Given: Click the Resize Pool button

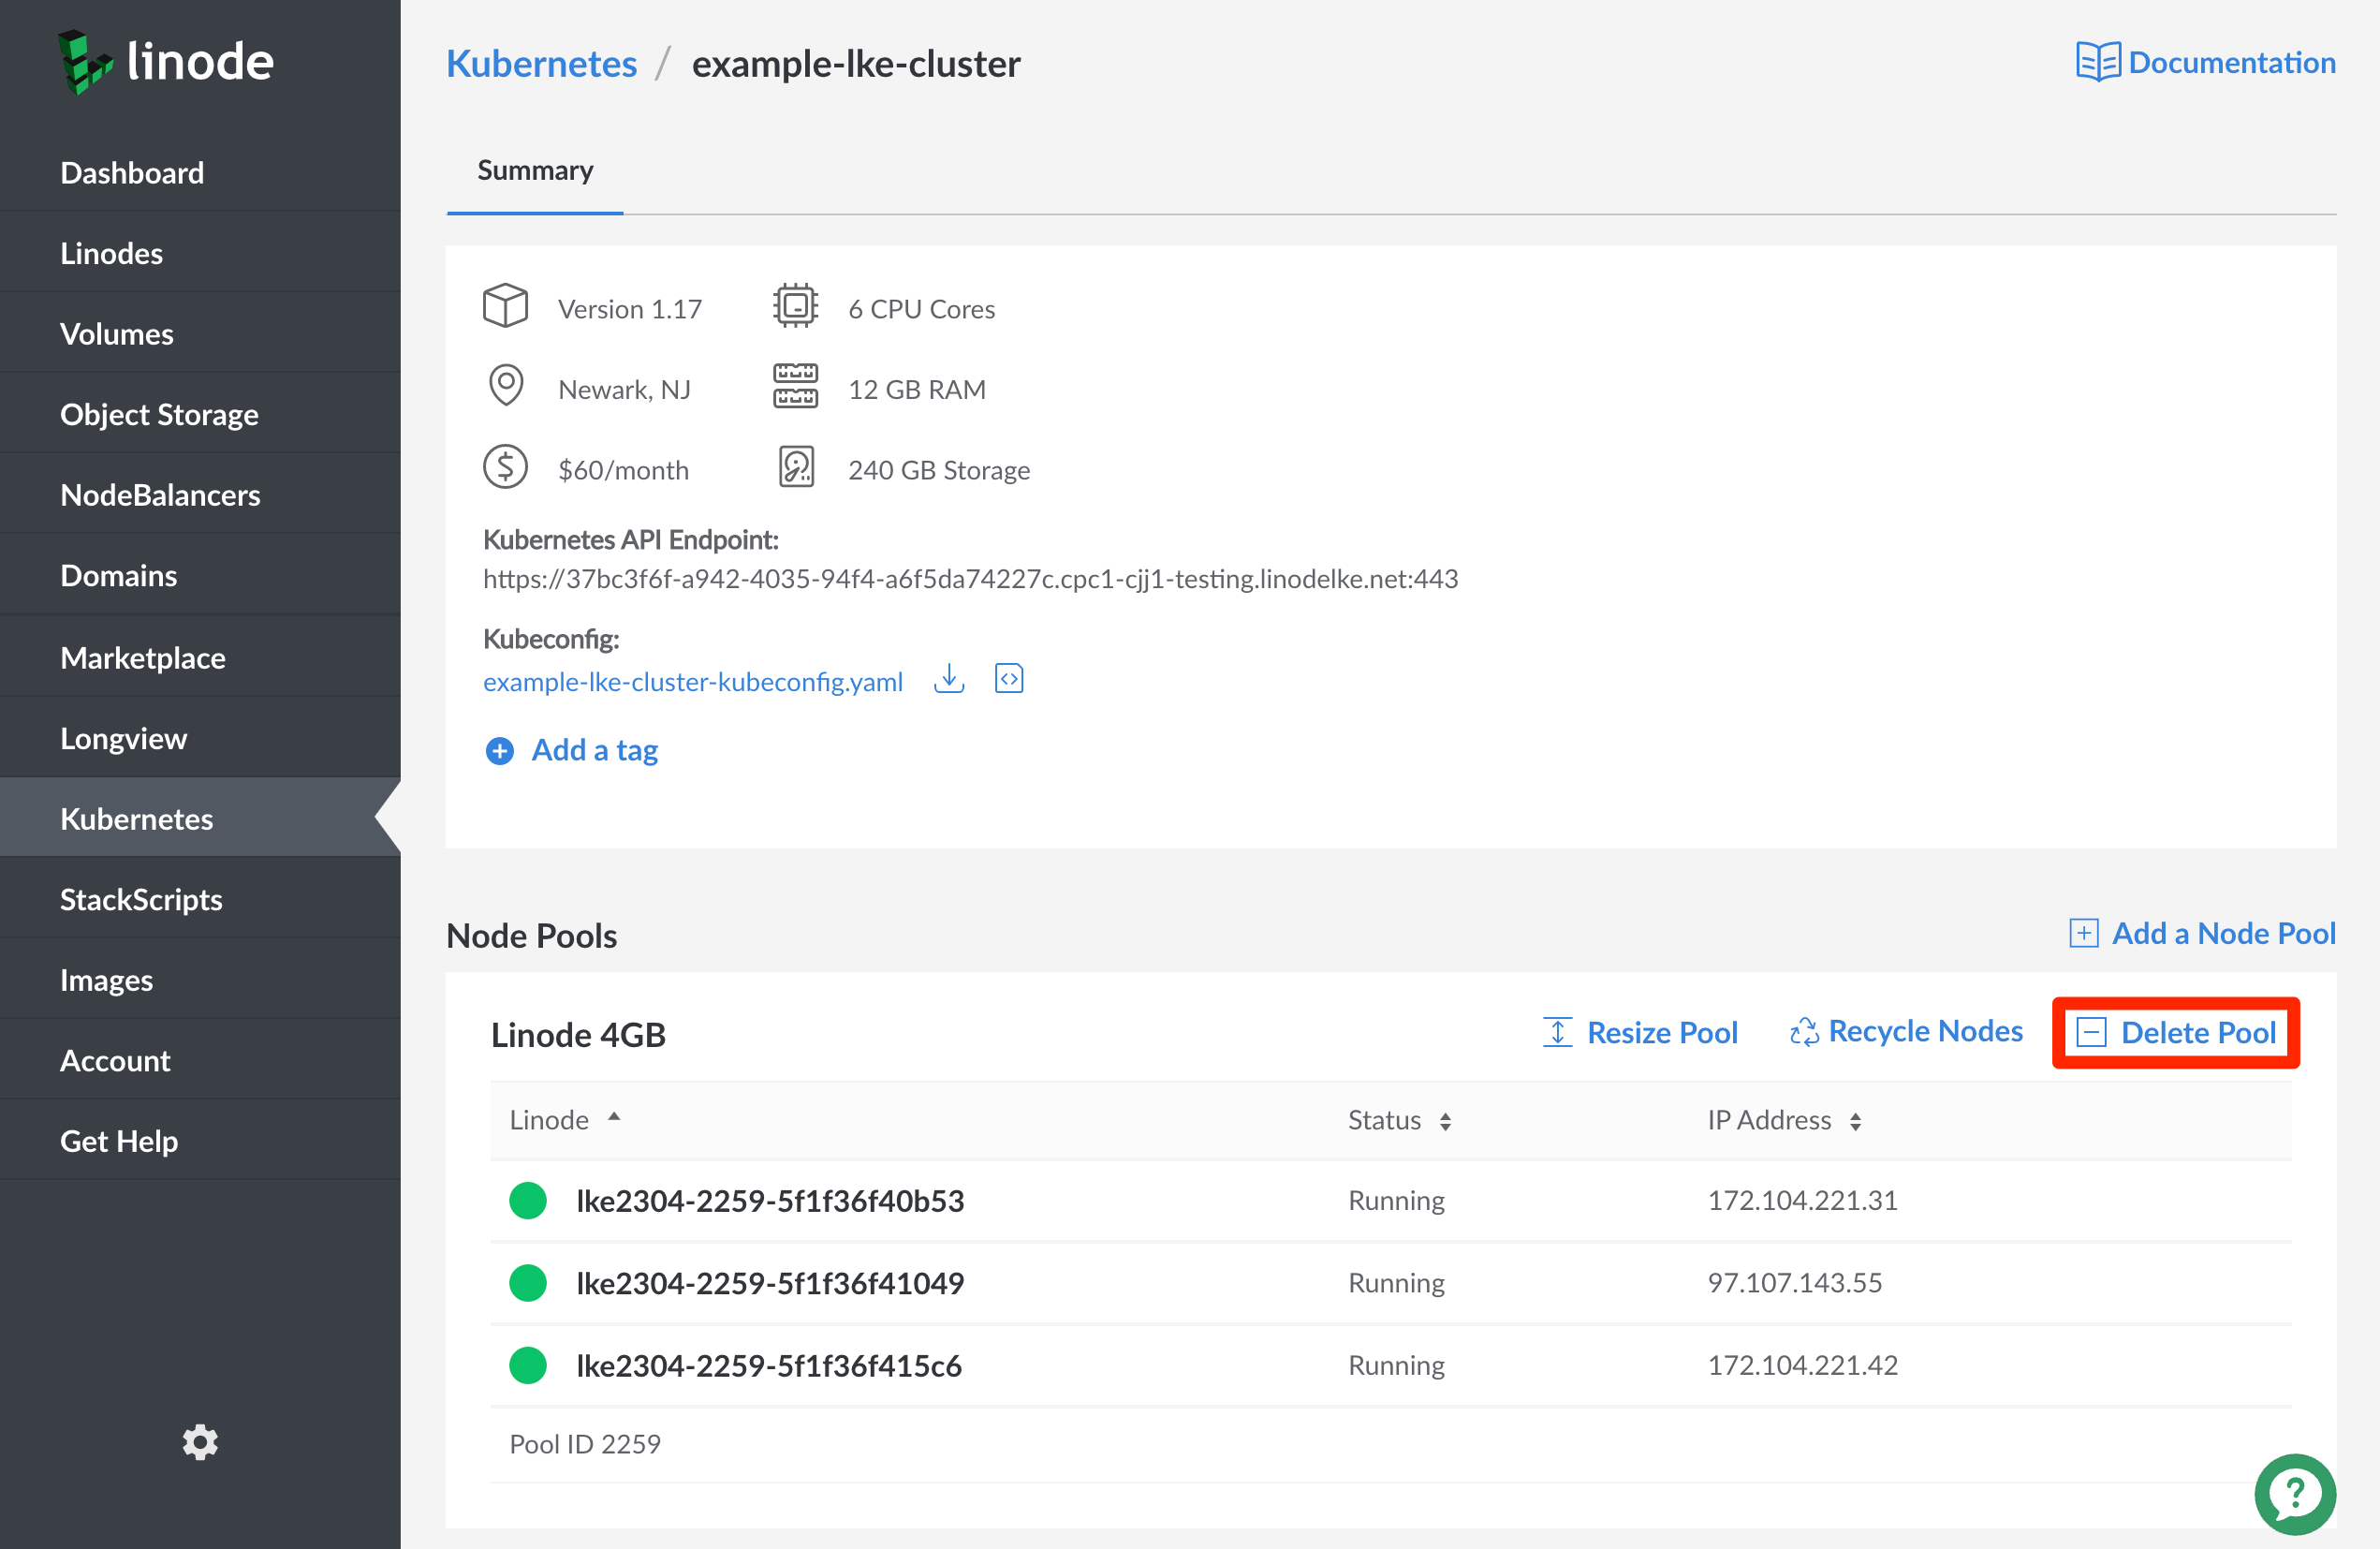Looking at the screenshot, I should point(1641,1032).
